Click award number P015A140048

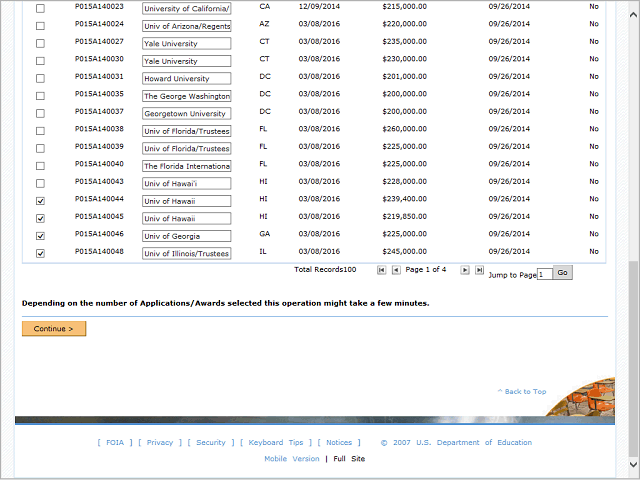tap(99, 251)
